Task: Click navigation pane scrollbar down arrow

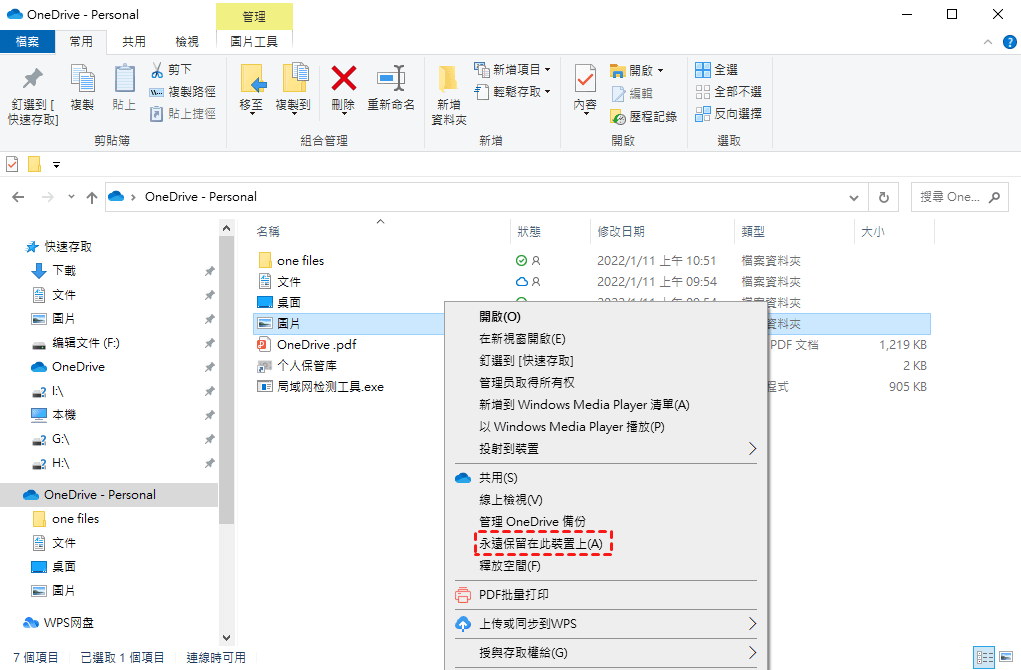Action: (x=226, y=638)
